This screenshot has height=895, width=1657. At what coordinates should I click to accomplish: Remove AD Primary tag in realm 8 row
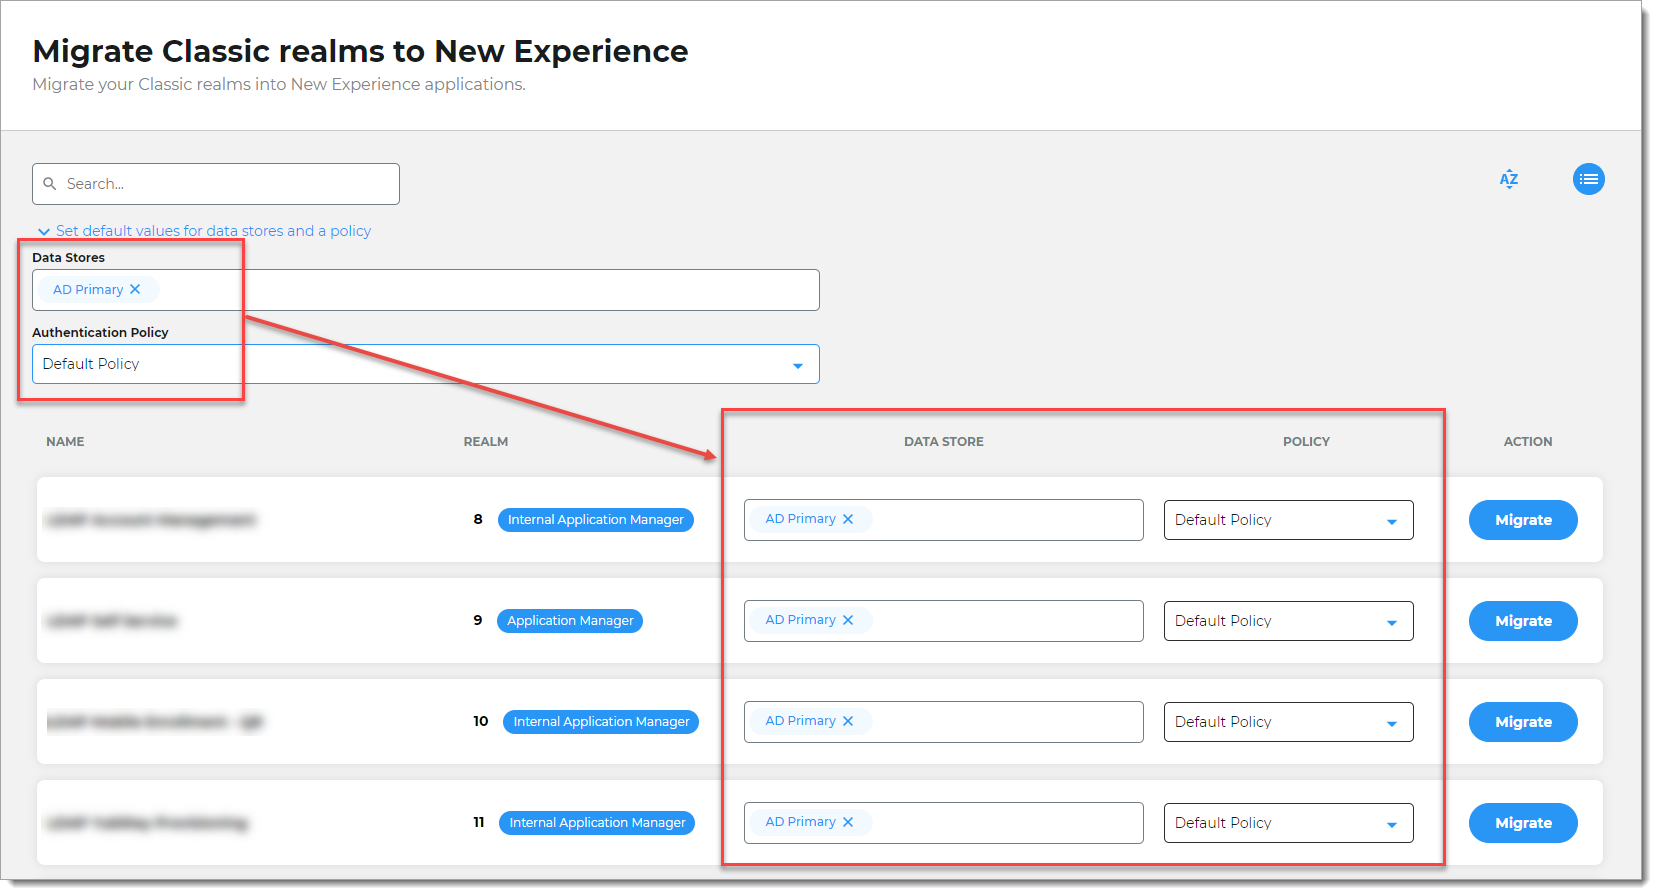tap(848, 519)
